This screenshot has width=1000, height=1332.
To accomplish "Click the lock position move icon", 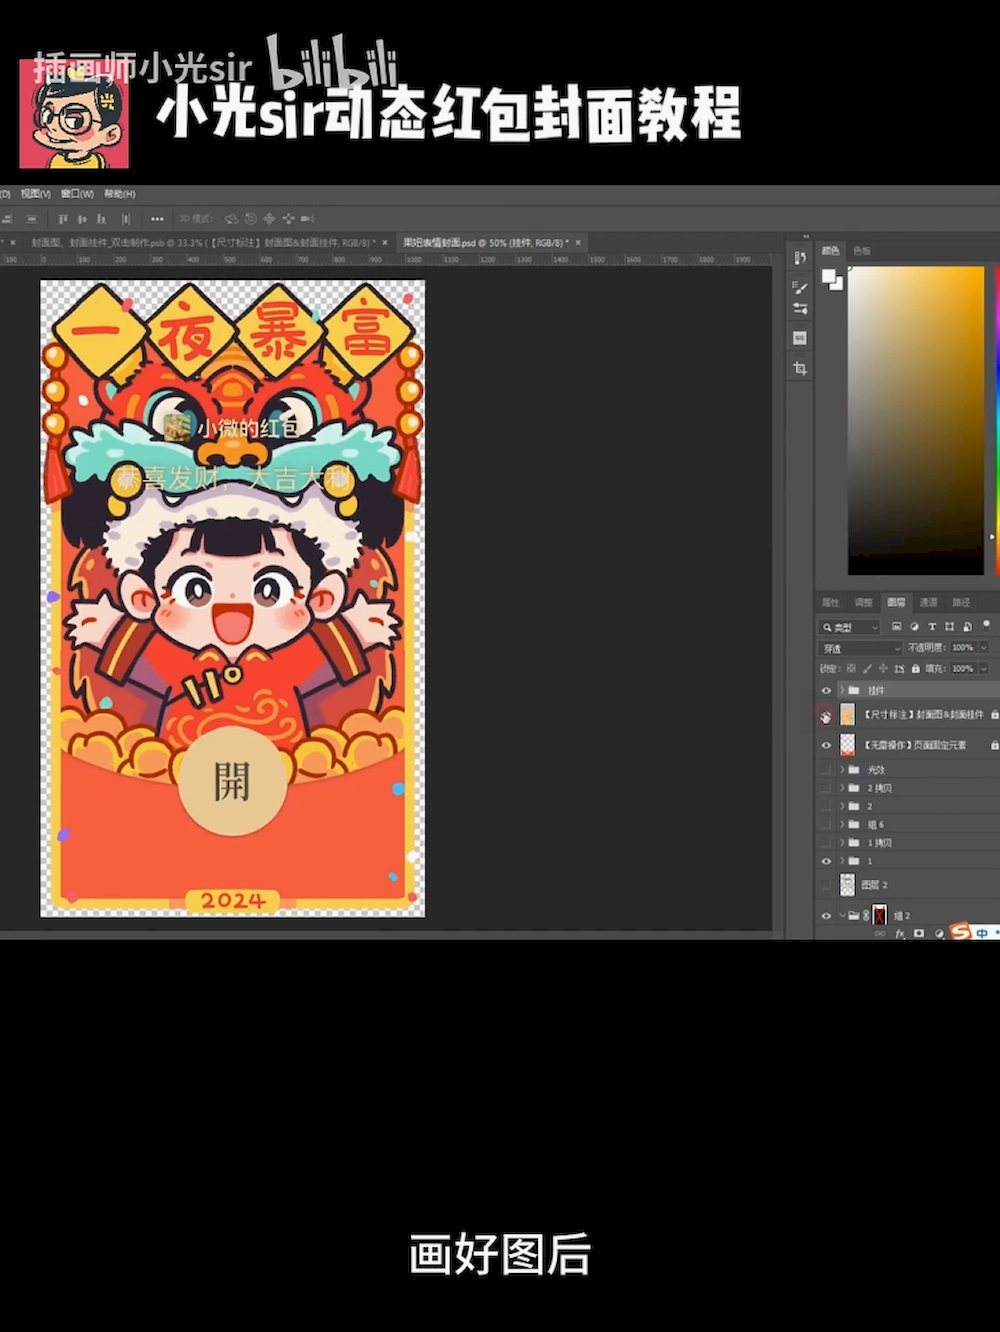I will 883,668.
